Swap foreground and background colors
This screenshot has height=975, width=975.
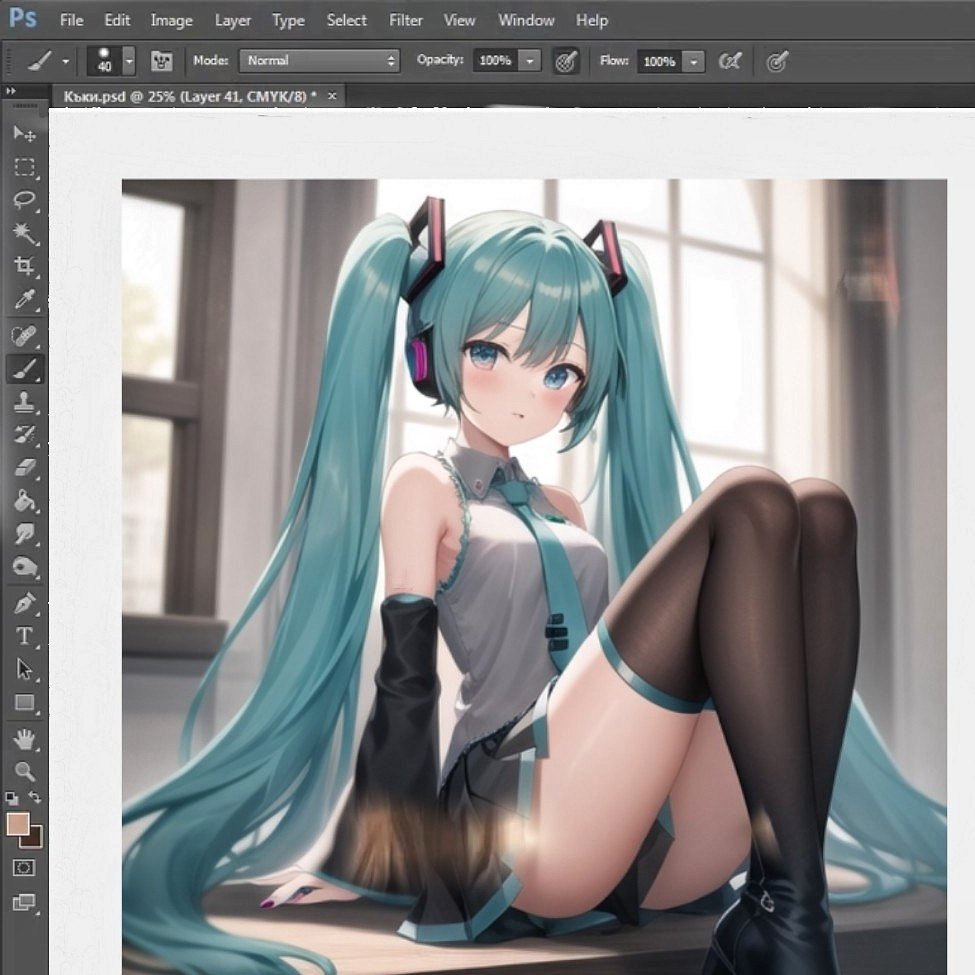(35, 797)
